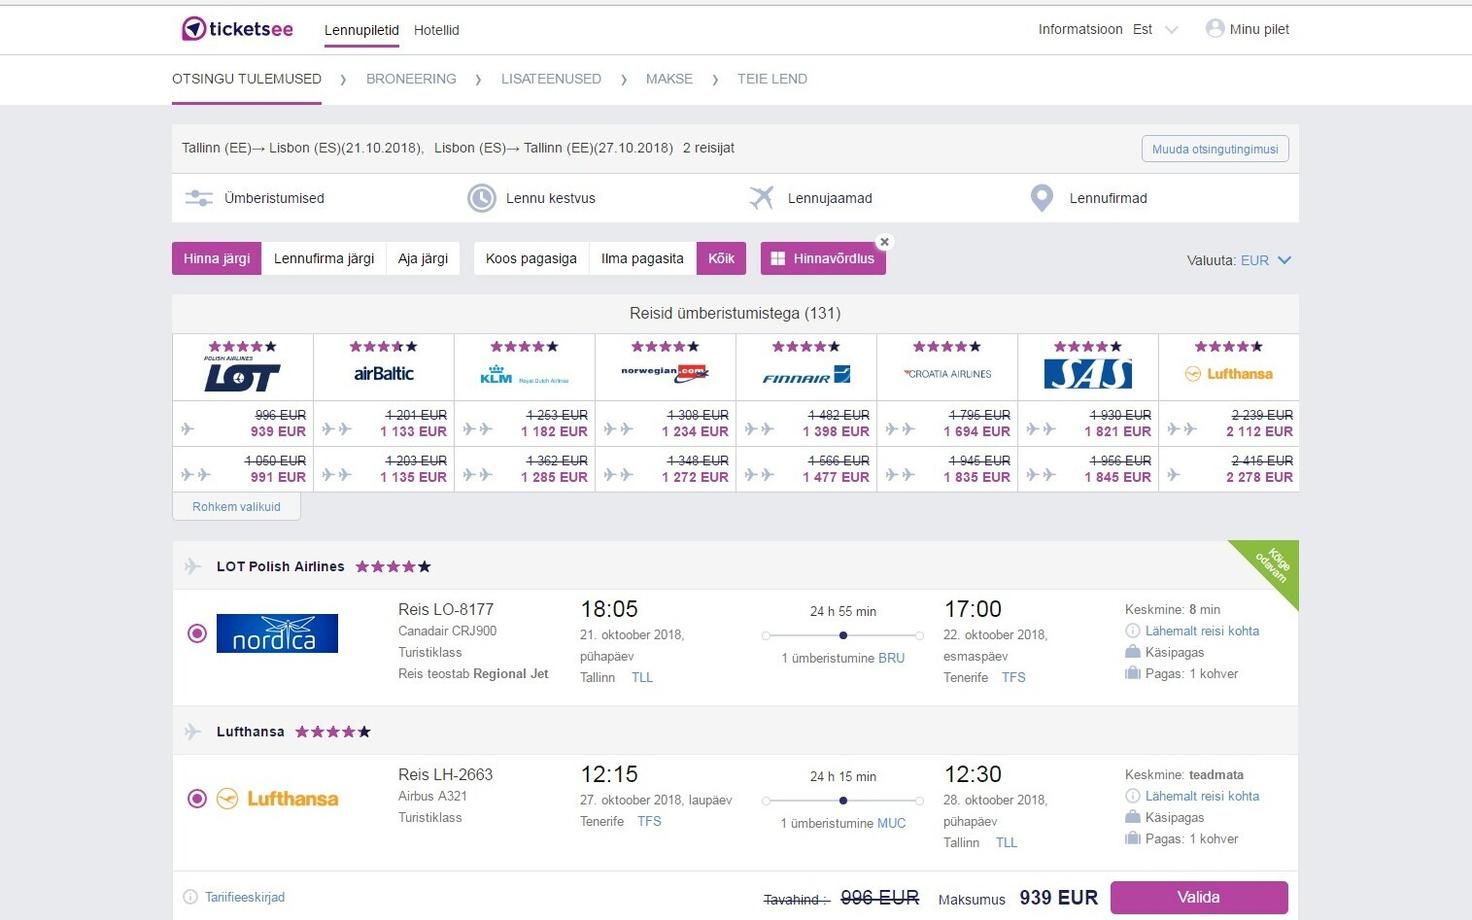Open the Ümberistumised filter sliders icon
This screenshot has width=1472, height=920.
pyautogui.click(x=199, y=198)
